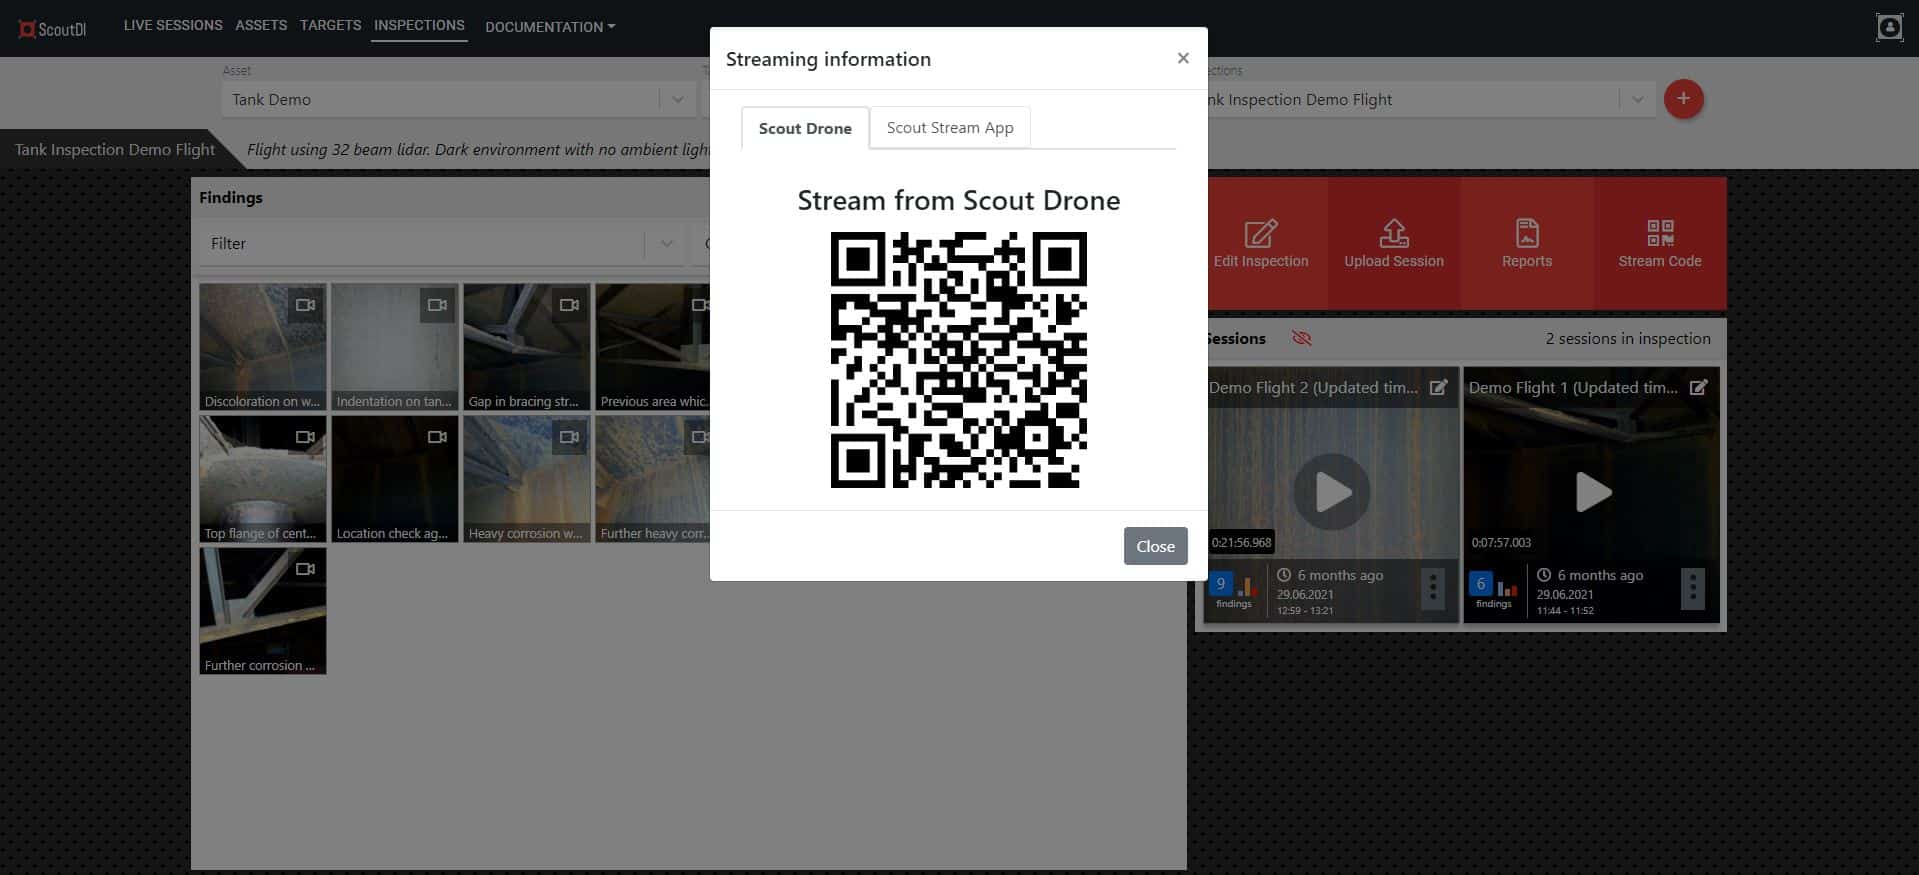
Task: Edit Demo Flight 2 session name
Action: pyautogui.click(x=1438, y=387)
